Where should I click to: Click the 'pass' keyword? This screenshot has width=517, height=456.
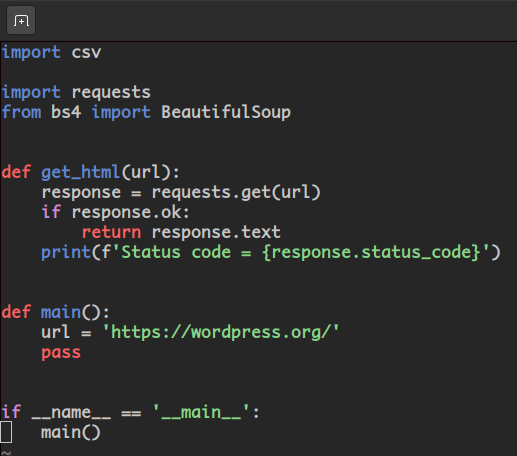(61, 353)
